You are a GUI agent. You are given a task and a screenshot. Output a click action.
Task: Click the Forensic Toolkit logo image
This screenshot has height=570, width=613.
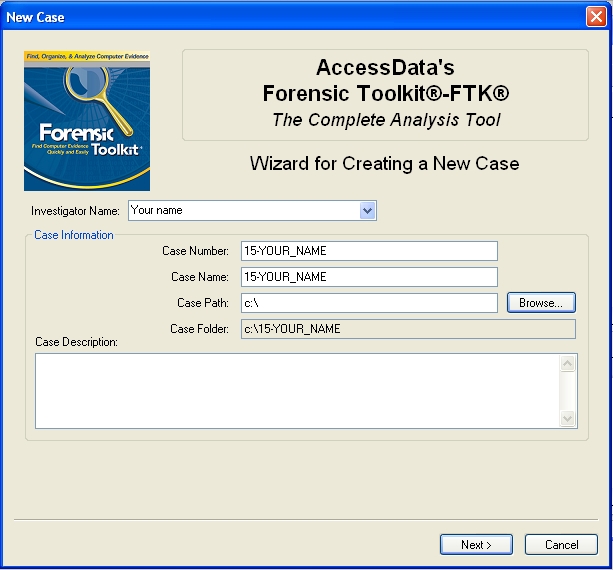87,121
